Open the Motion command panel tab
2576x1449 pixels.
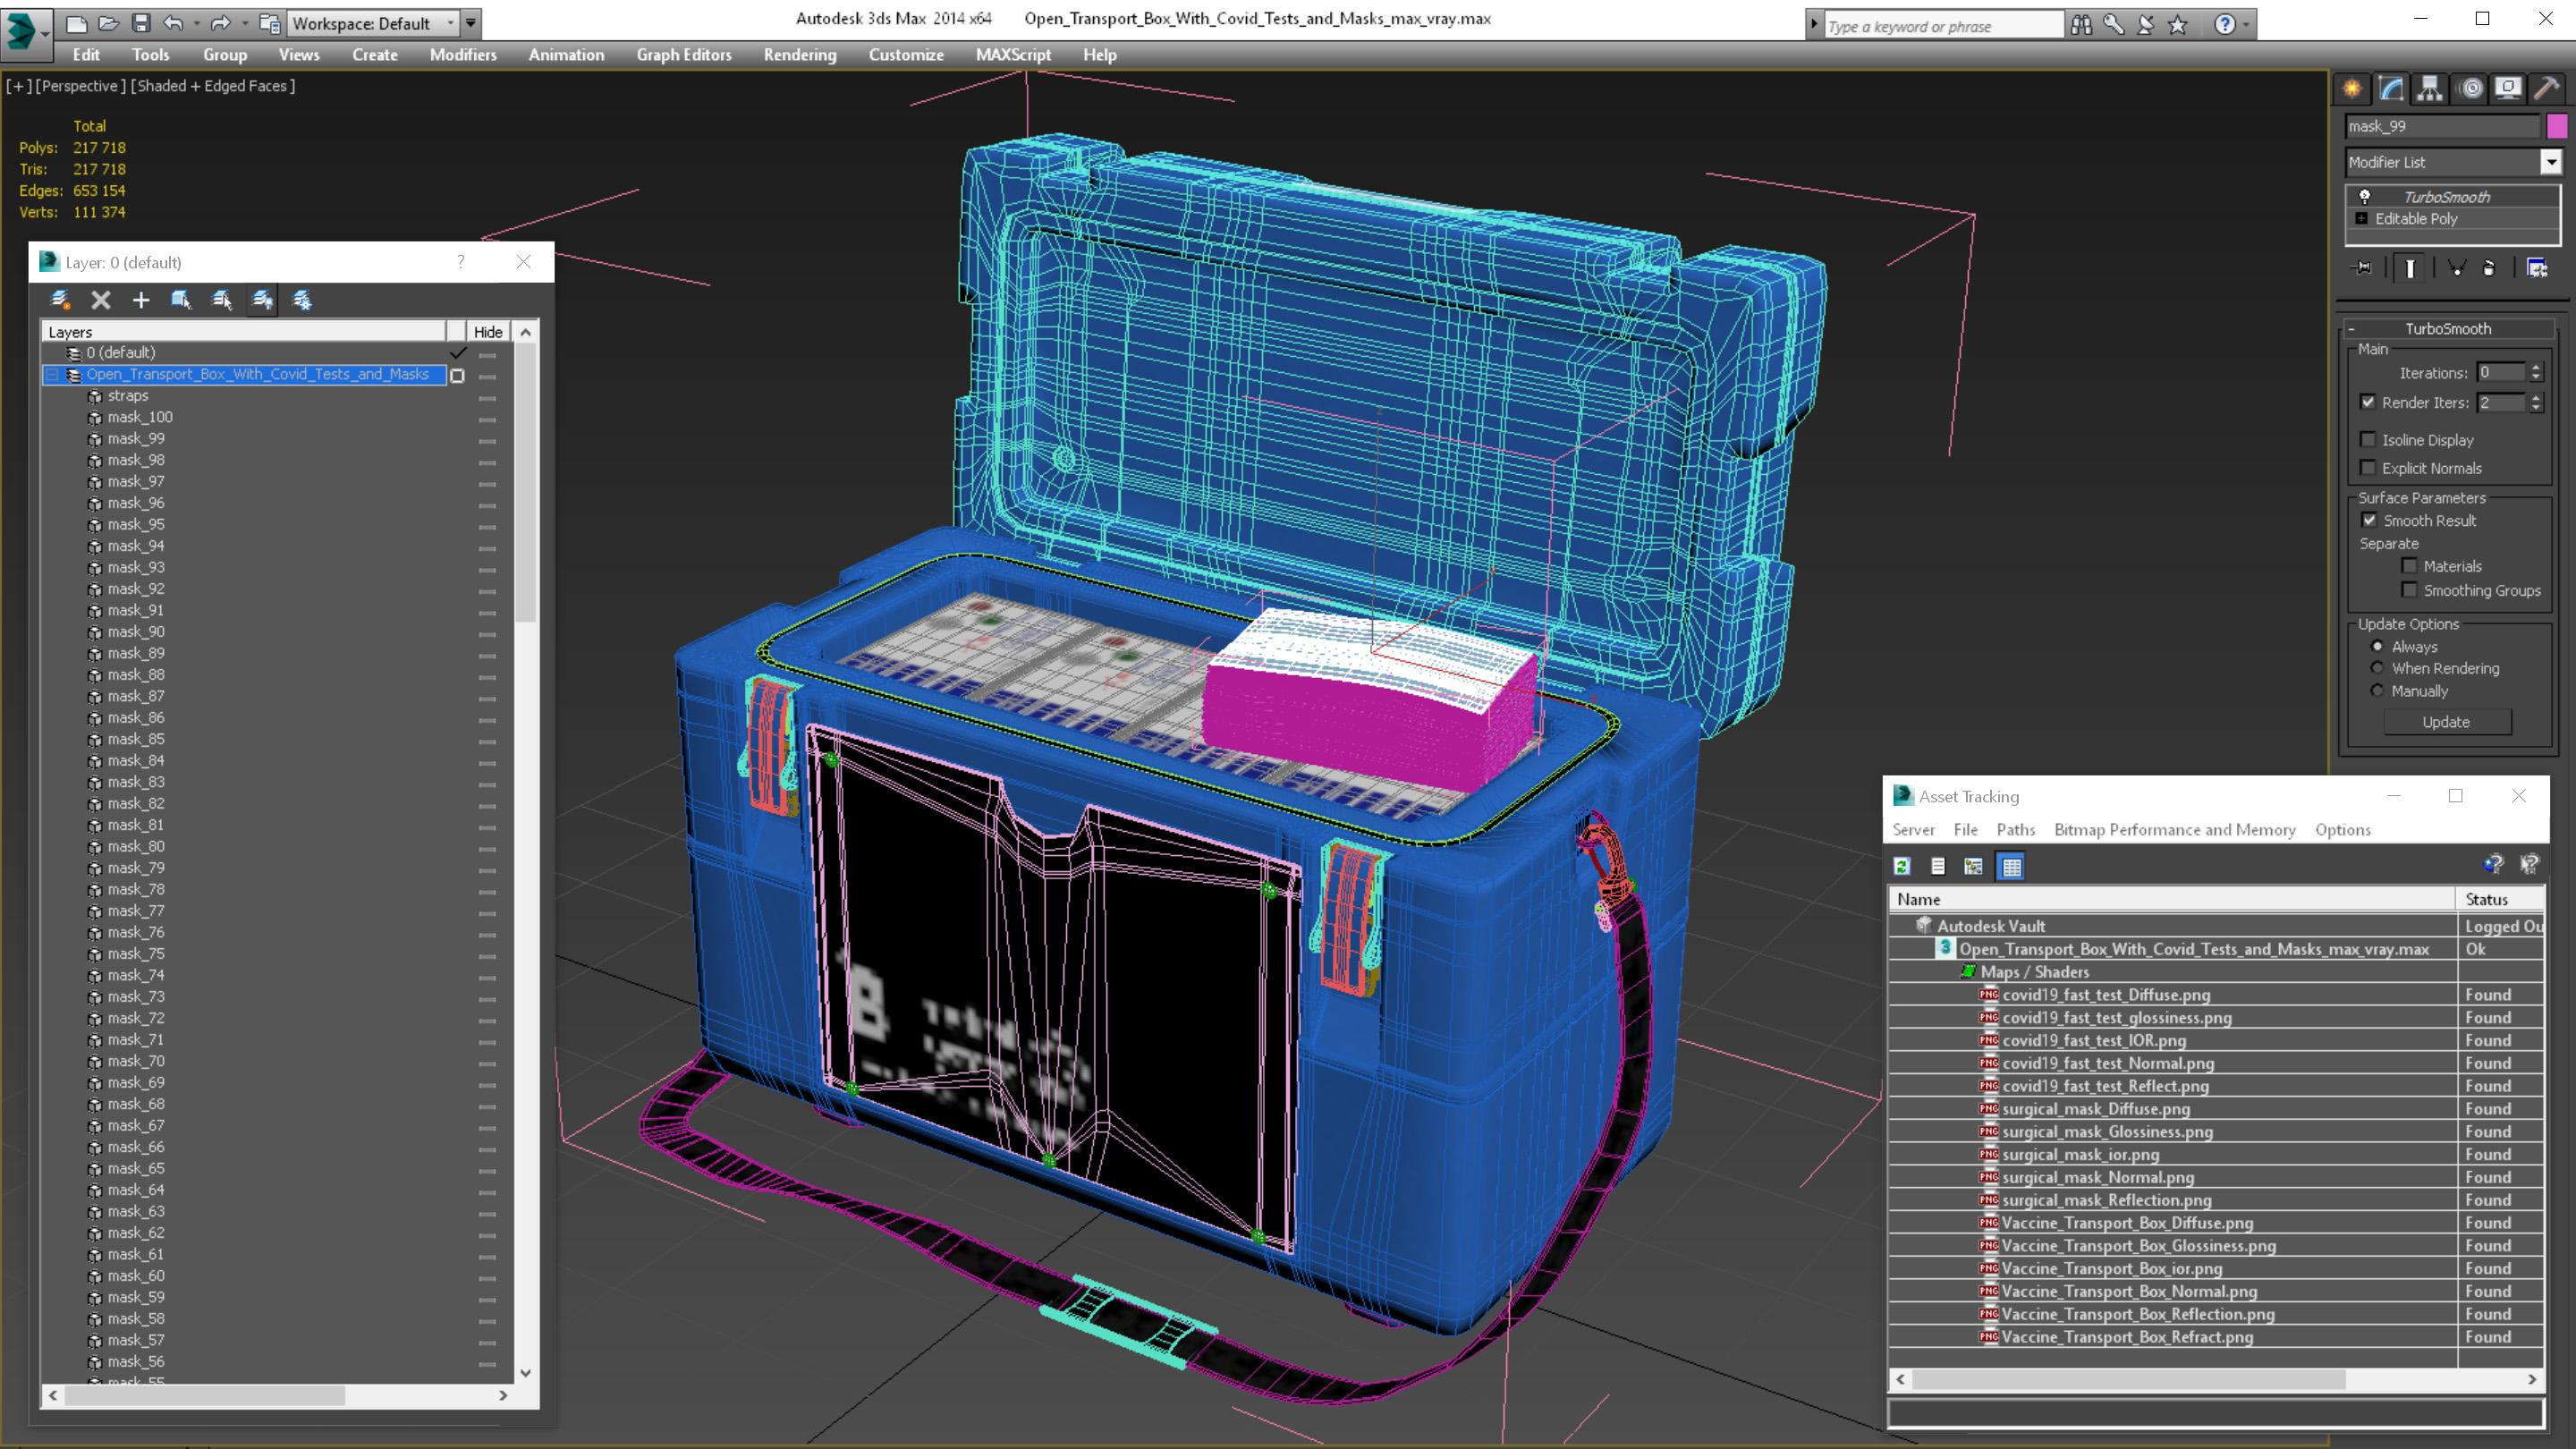coord(2471,89)
